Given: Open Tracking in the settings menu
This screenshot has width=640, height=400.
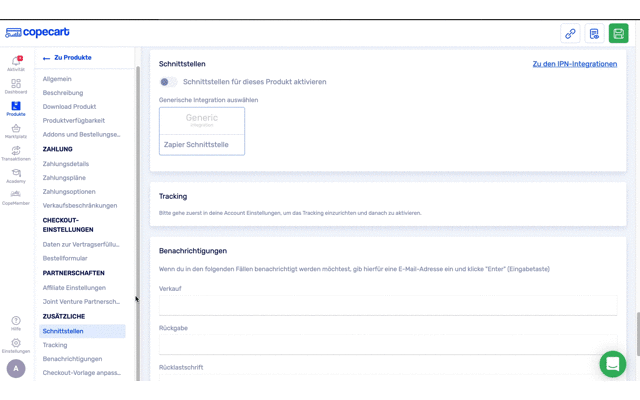Looking at the screenshot, I should [x=55, y=345].
